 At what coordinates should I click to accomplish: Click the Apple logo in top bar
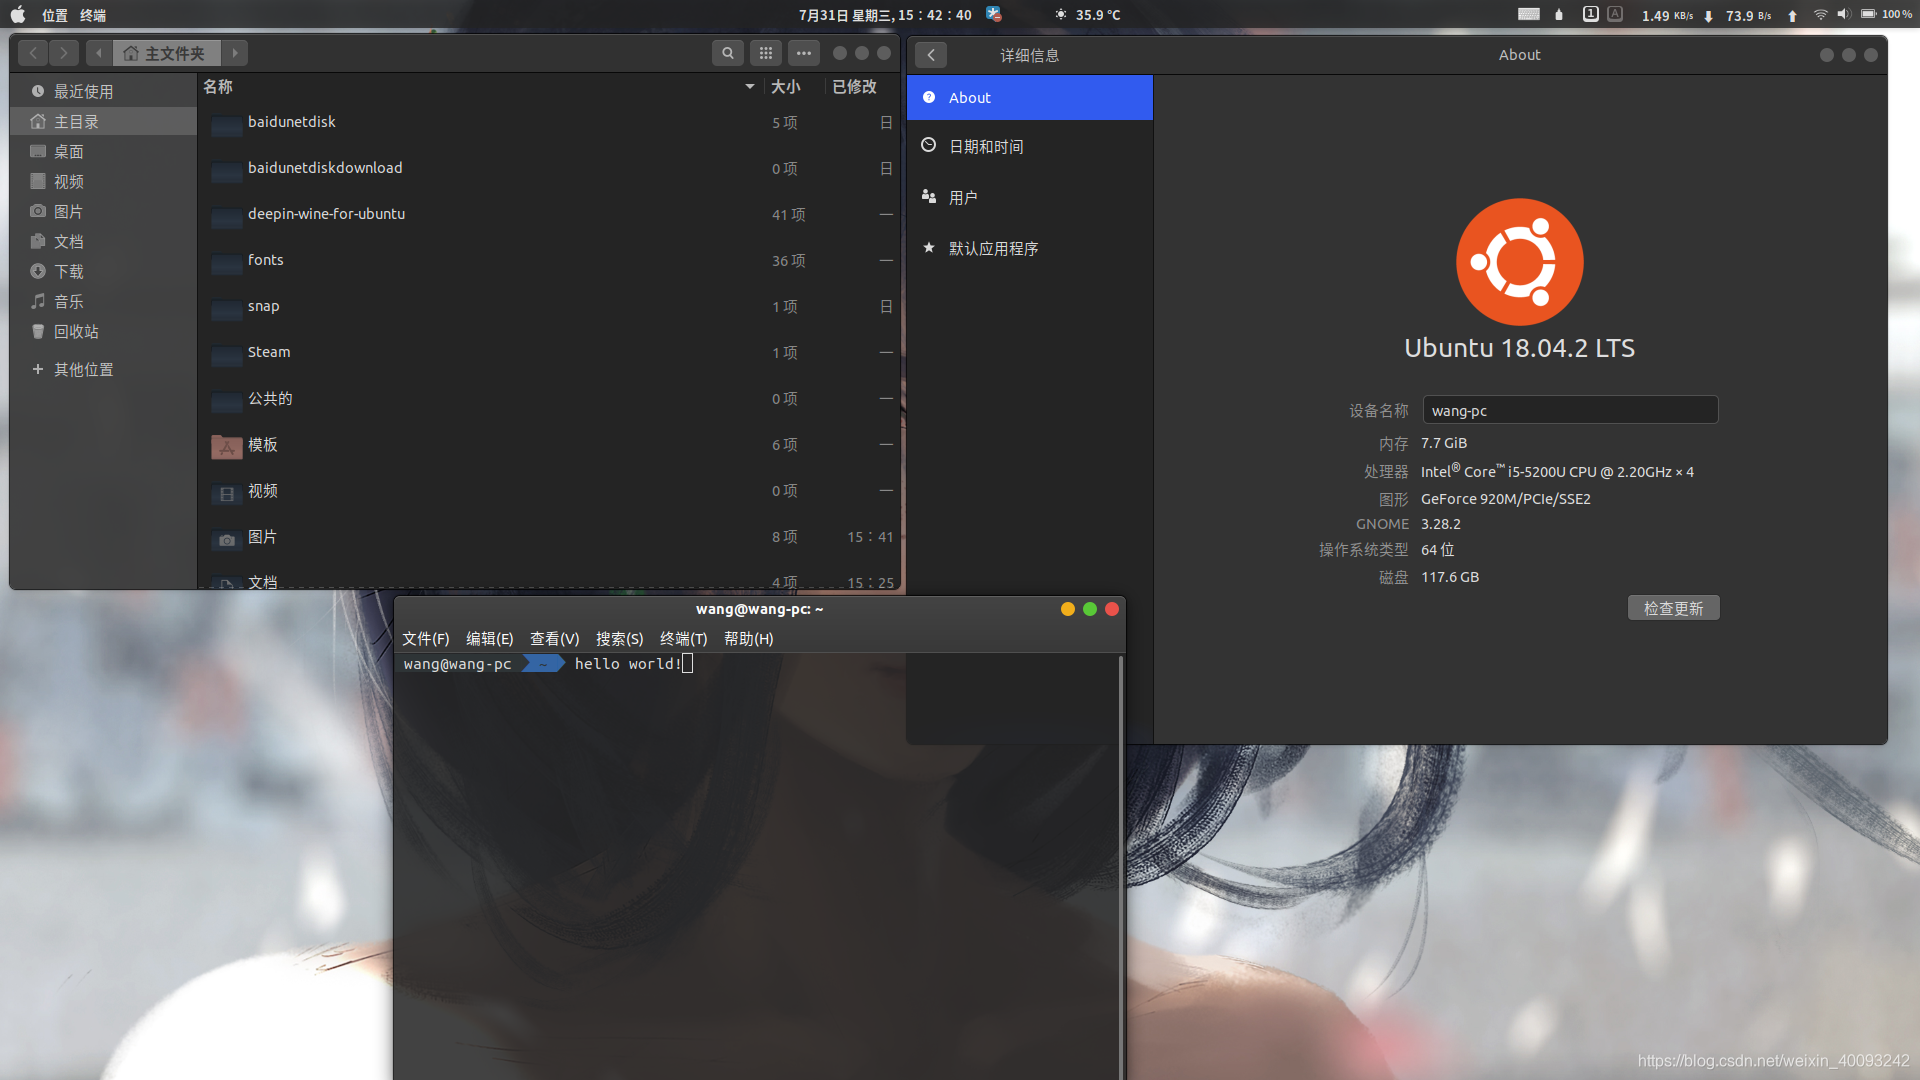click(18, 14)
